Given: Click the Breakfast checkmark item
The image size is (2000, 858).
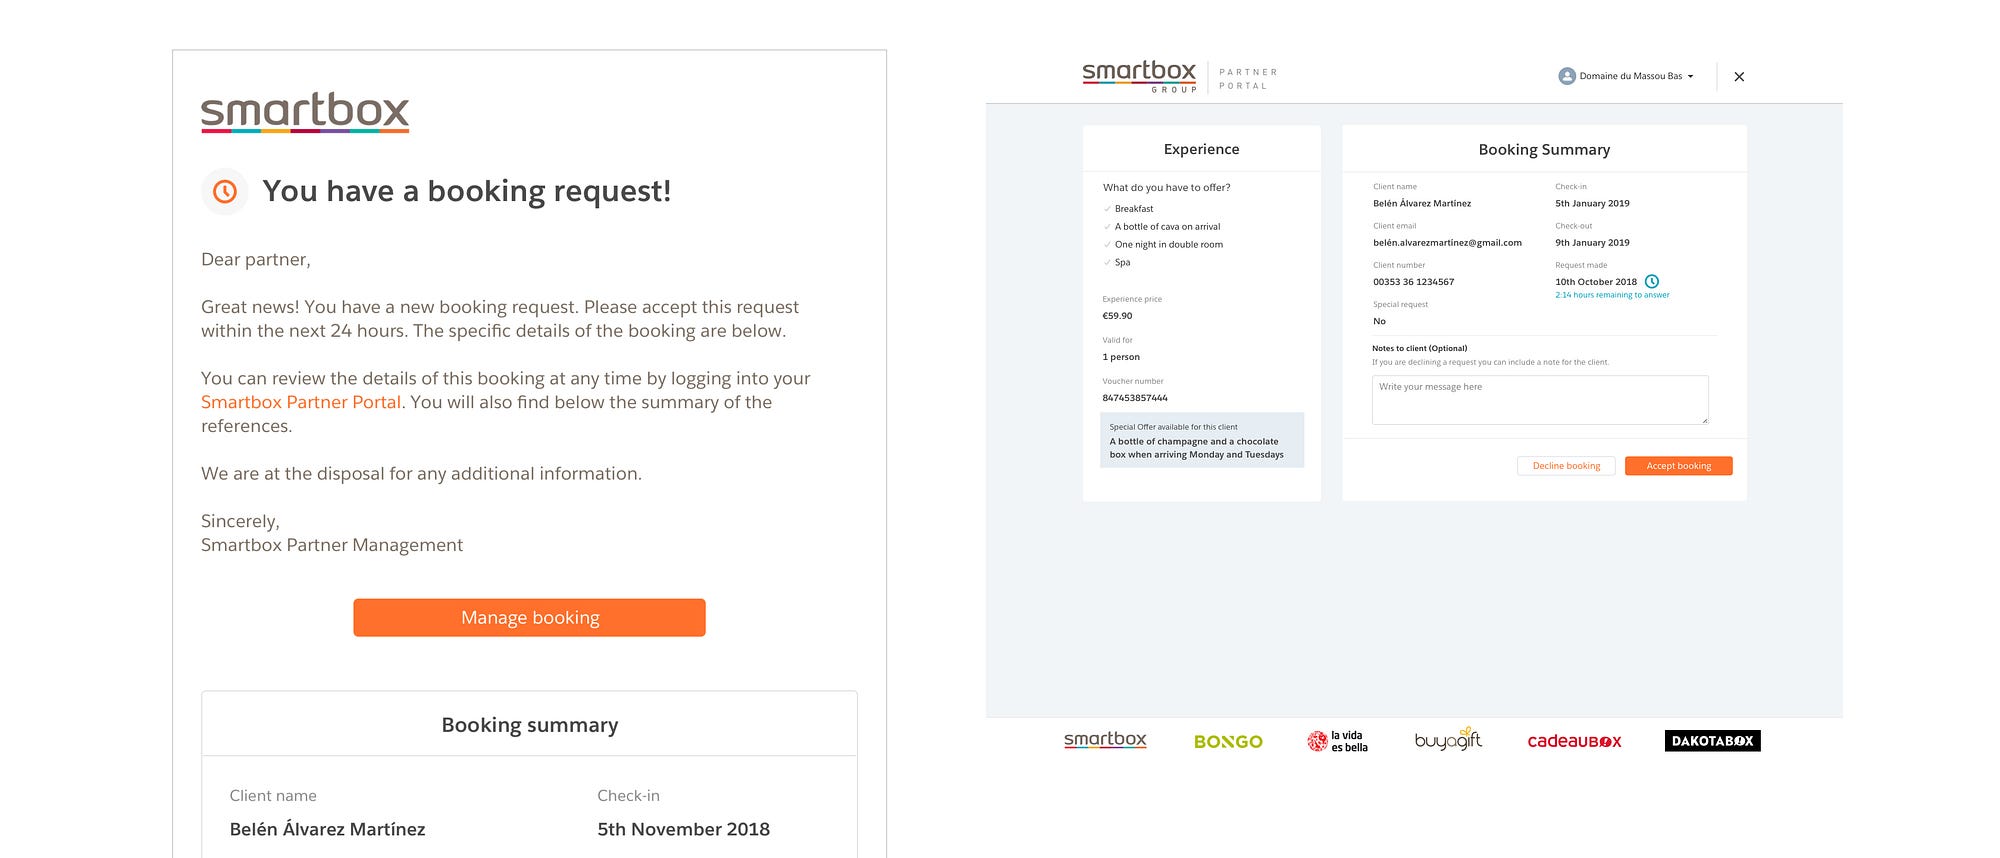Looking at the screenshot, I should [1133, 209].
